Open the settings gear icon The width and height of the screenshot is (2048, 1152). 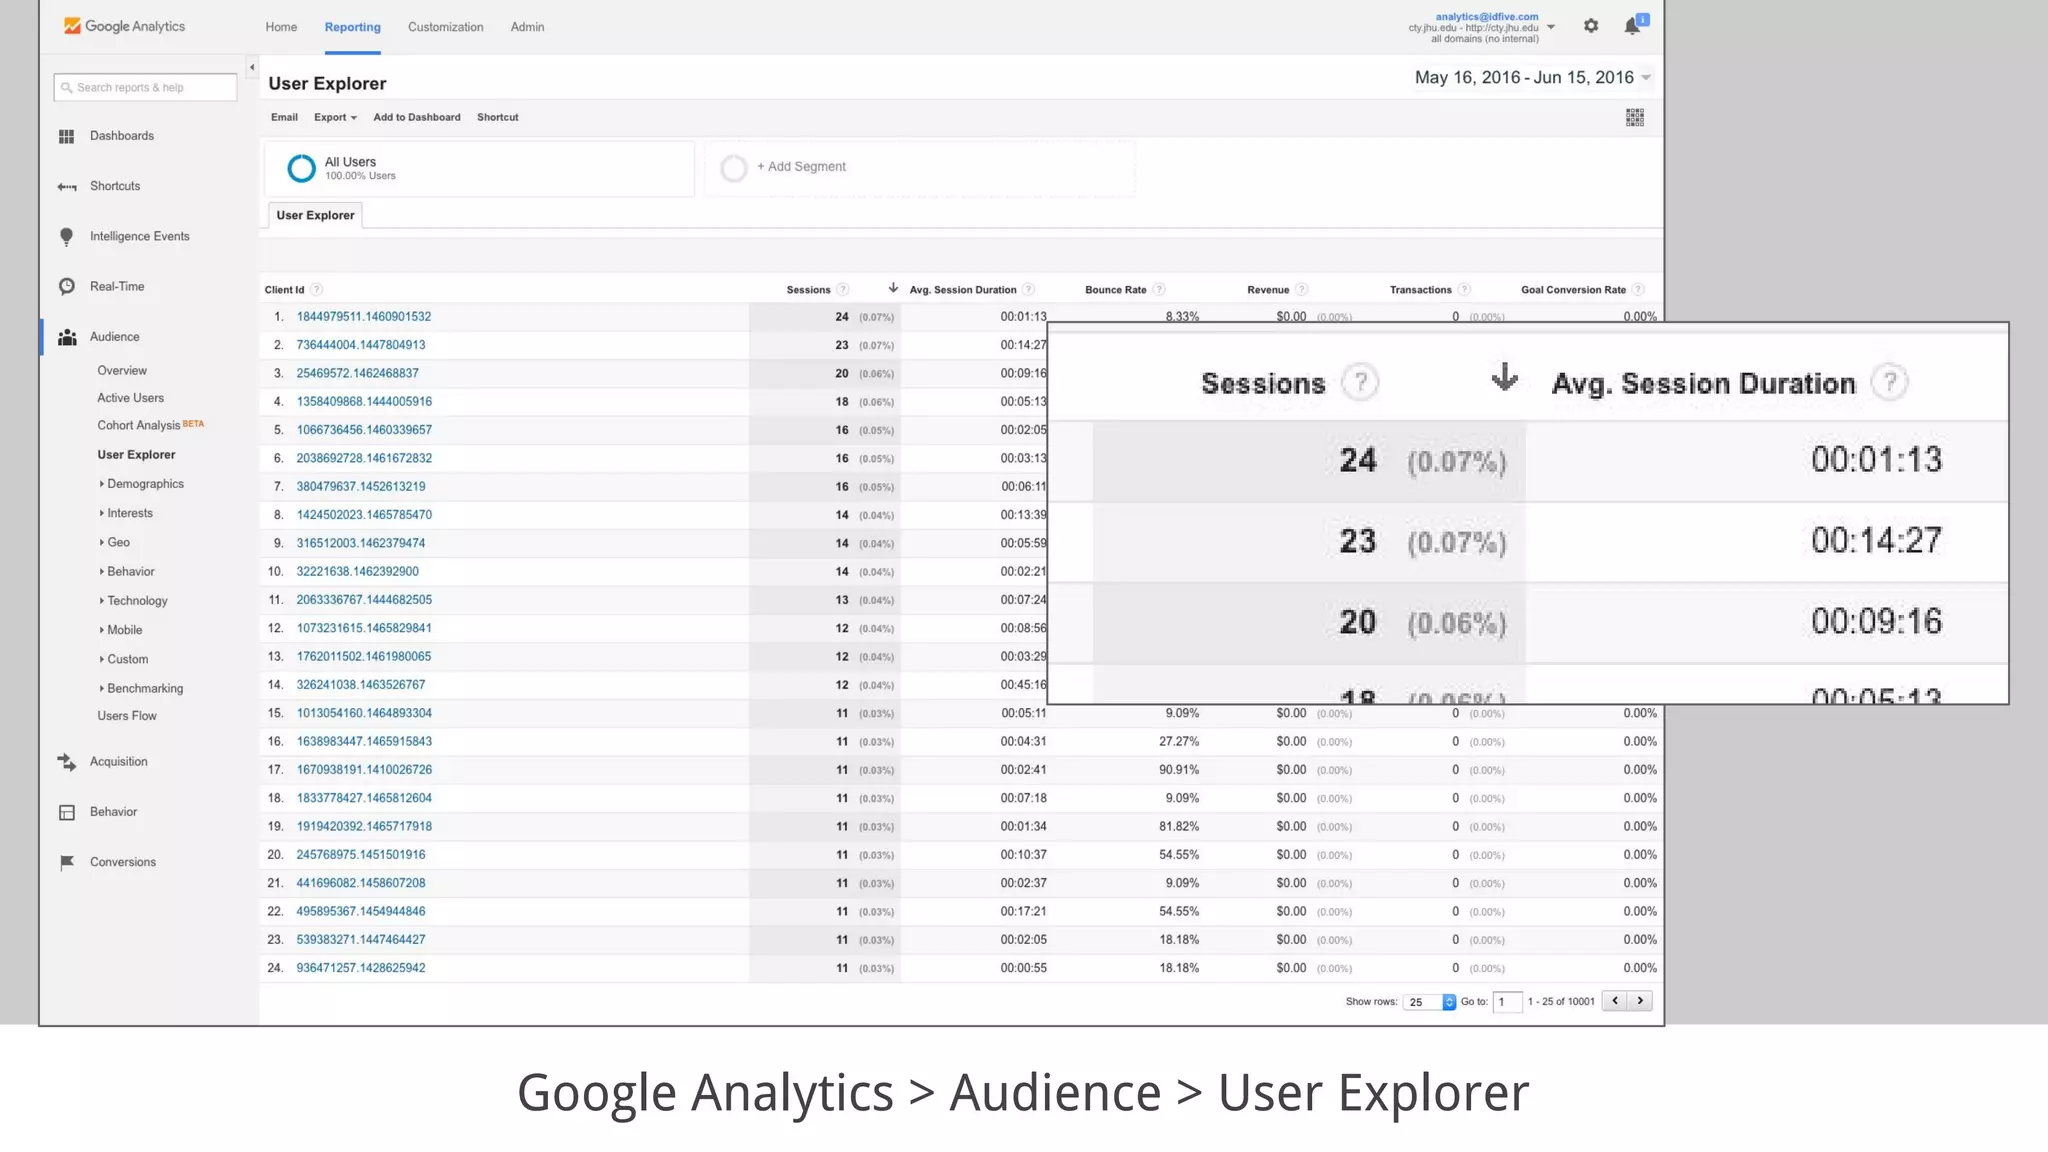pyautogui.click(x=1591, y=26)
